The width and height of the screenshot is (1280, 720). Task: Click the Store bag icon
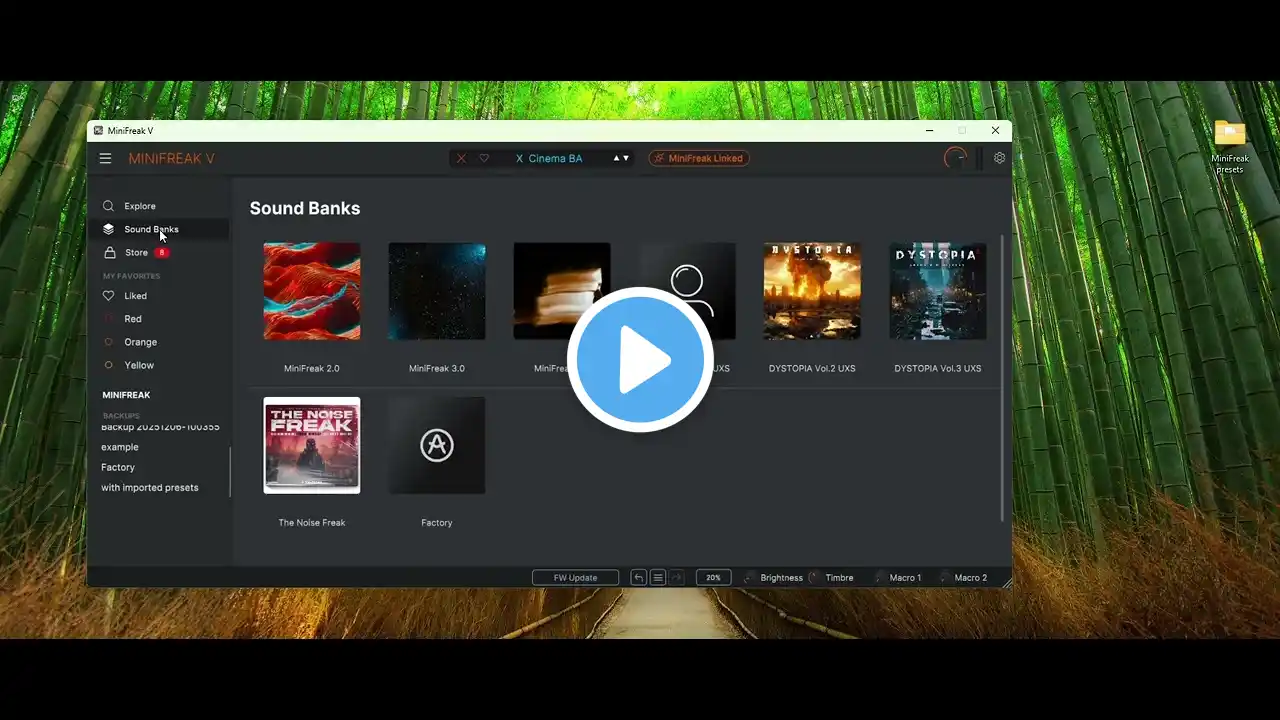point(108,252)
